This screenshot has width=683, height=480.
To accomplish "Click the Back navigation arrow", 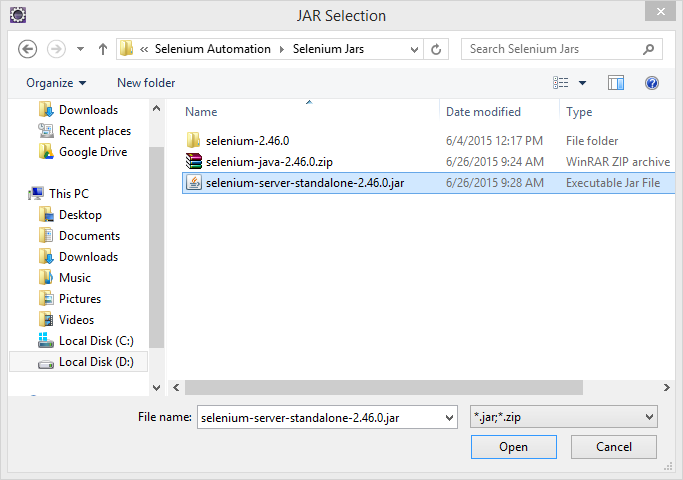I will click(27, 49).
